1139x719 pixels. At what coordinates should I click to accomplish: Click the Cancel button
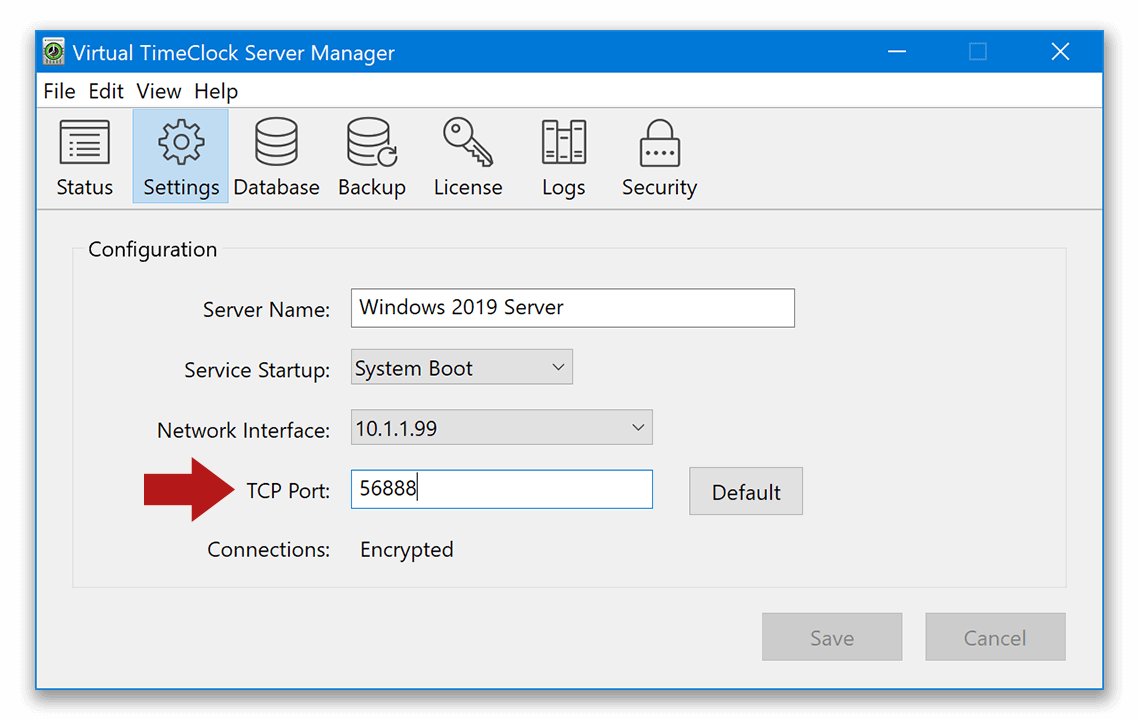click(x=995, y=638)
